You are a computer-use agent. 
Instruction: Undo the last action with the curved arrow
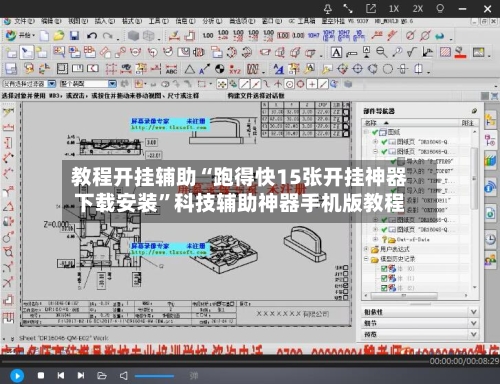tap(92, 36)
